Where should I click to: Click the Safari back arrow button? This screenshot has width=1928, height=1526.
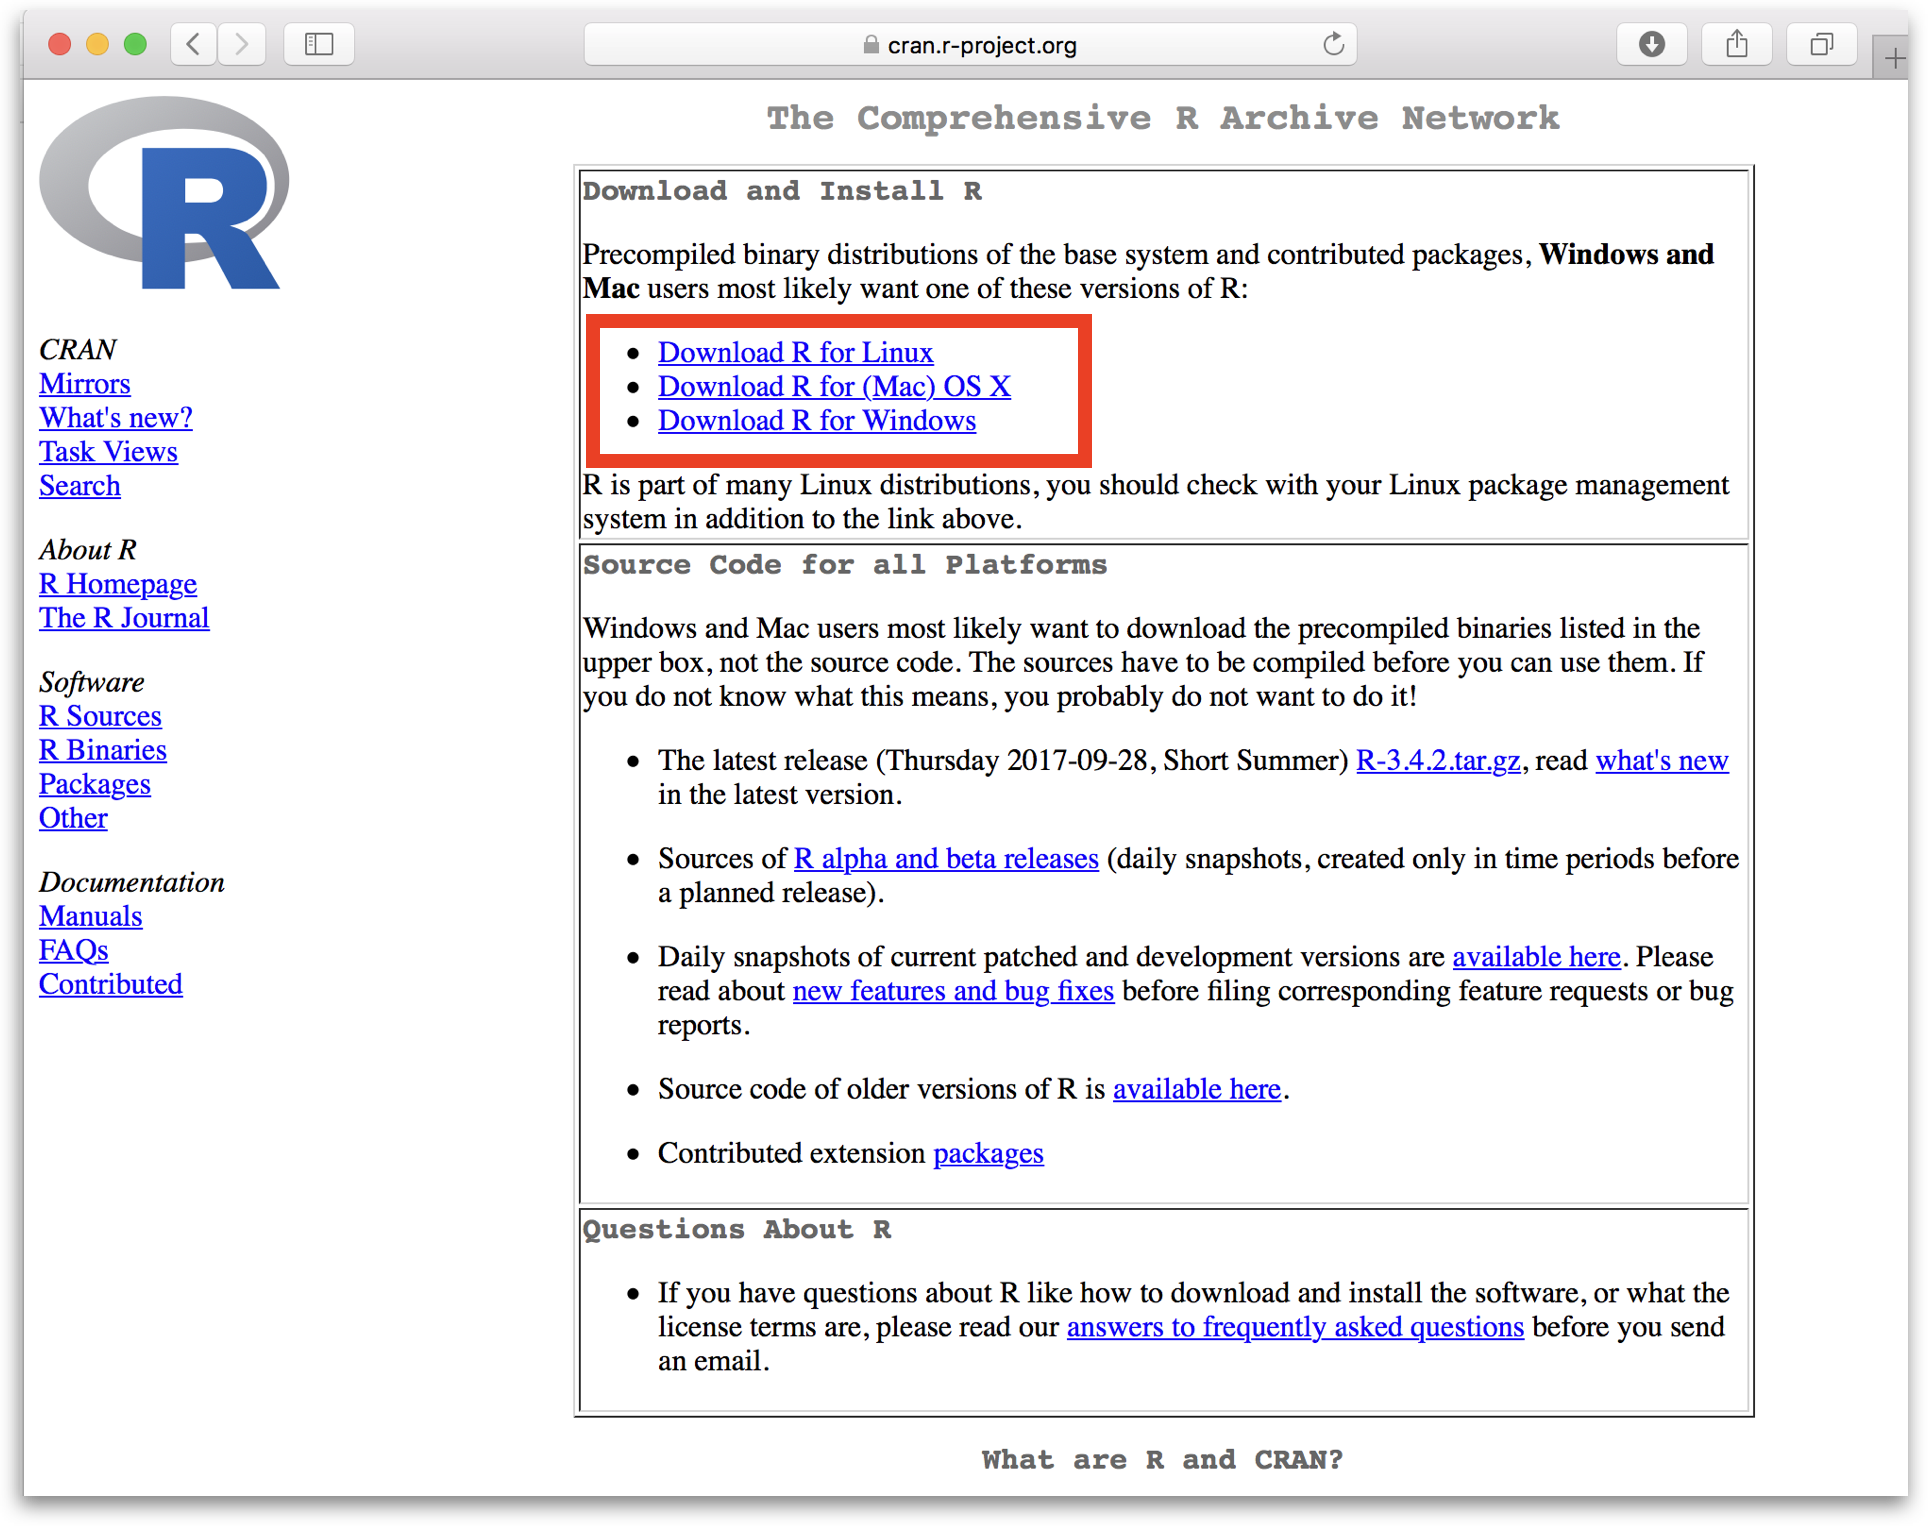tap(194, 44)
